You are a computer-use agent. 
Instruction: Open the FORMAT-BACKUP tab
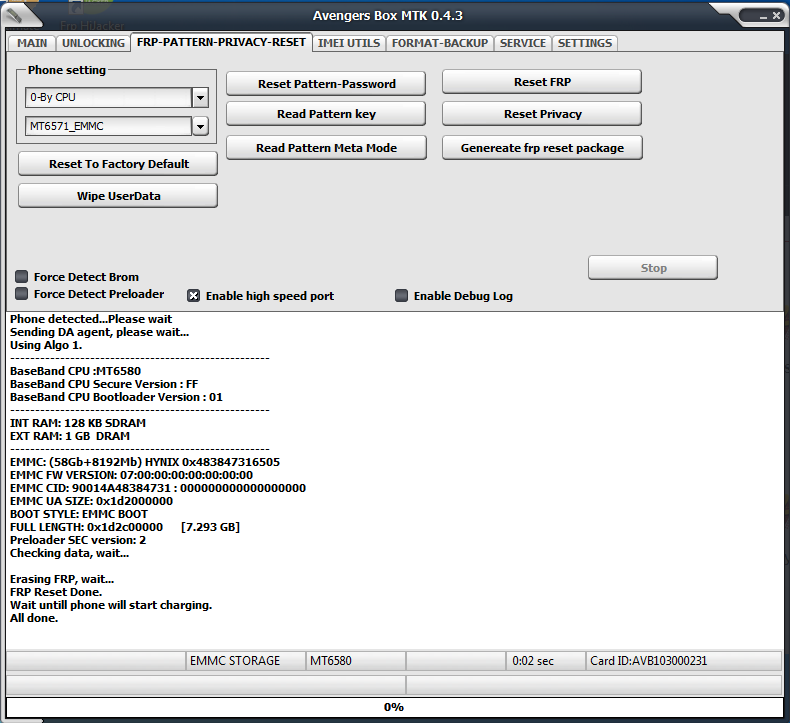(440, 43)
